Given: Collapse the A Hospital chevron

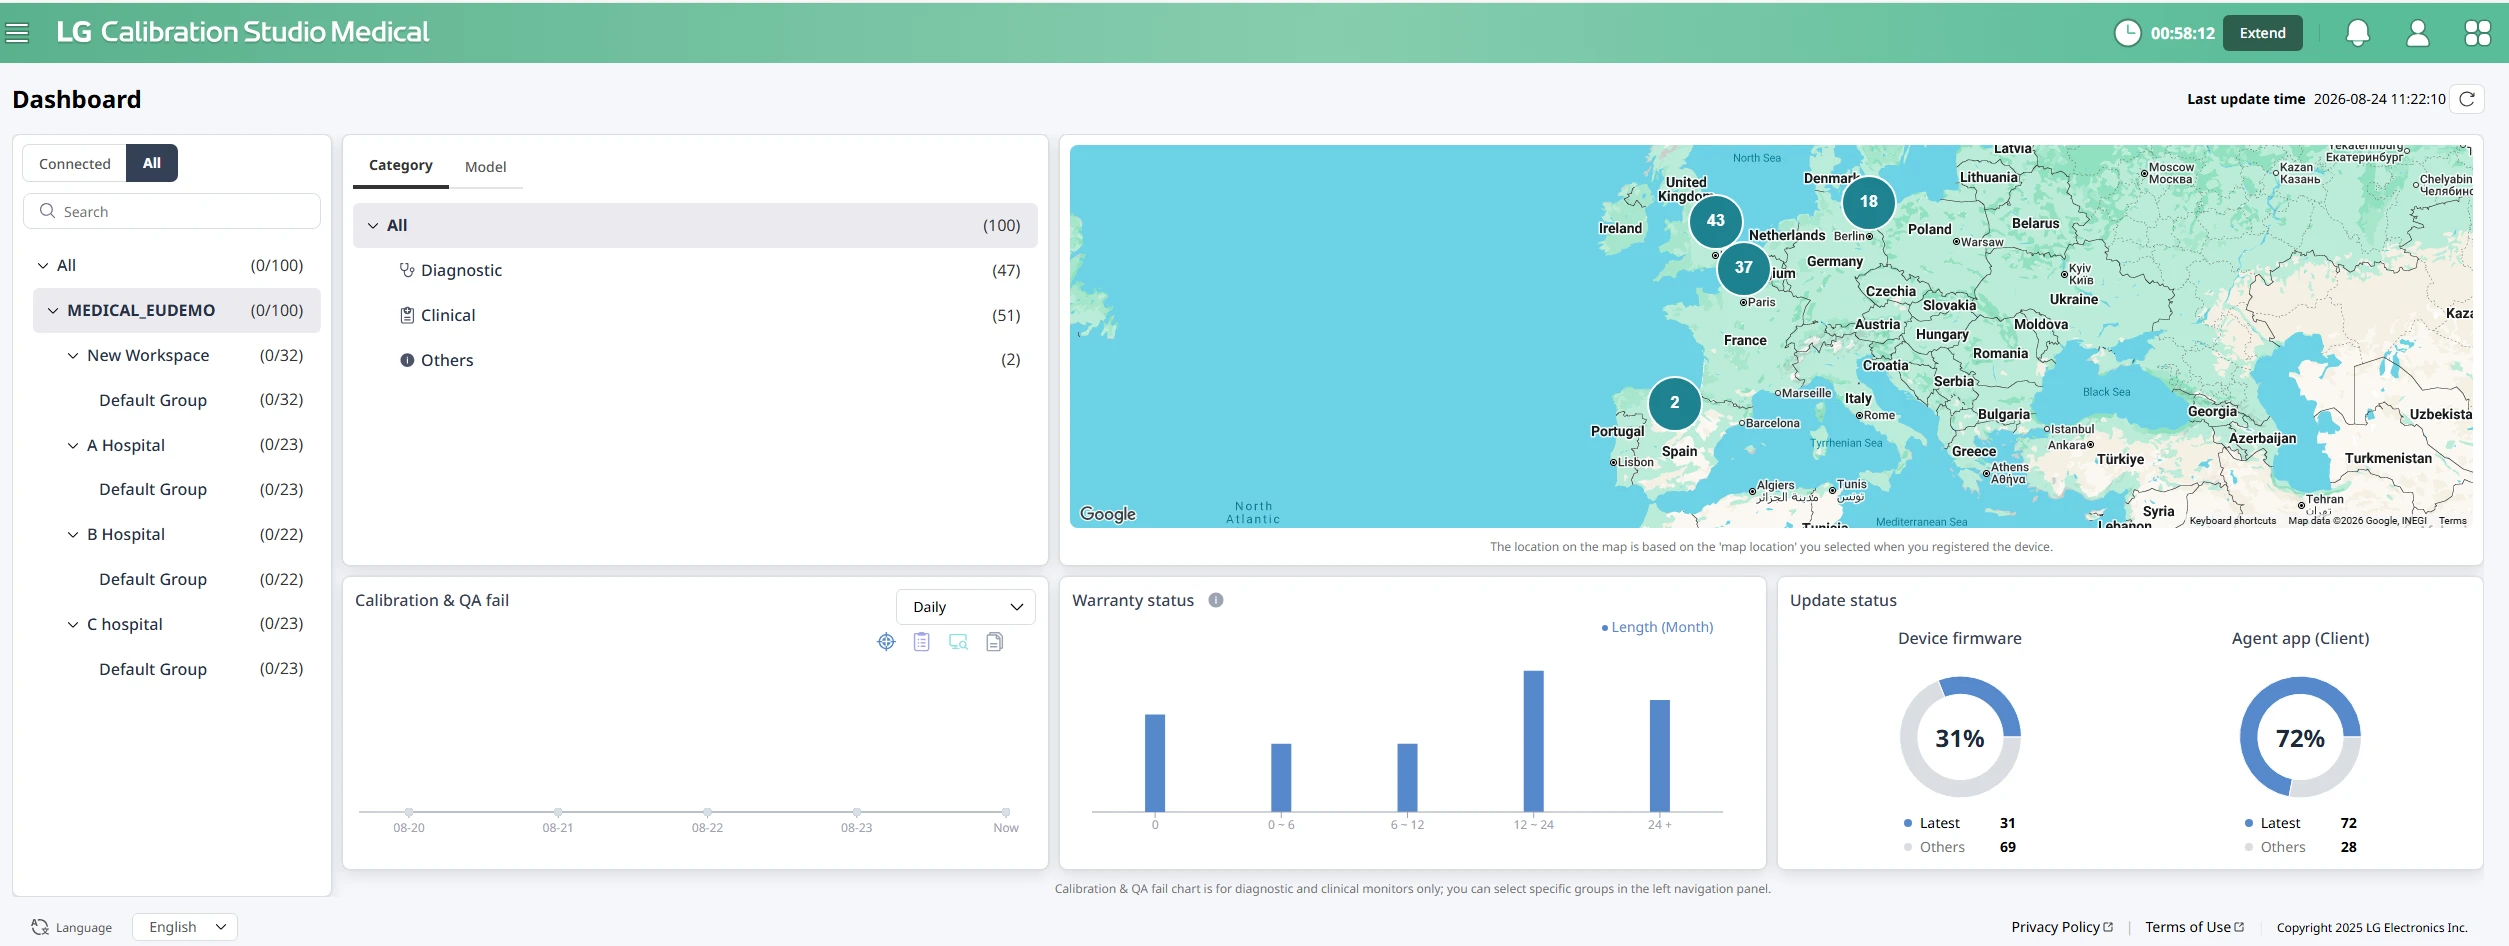Looking at the screenshot, I should coord(73,445).
